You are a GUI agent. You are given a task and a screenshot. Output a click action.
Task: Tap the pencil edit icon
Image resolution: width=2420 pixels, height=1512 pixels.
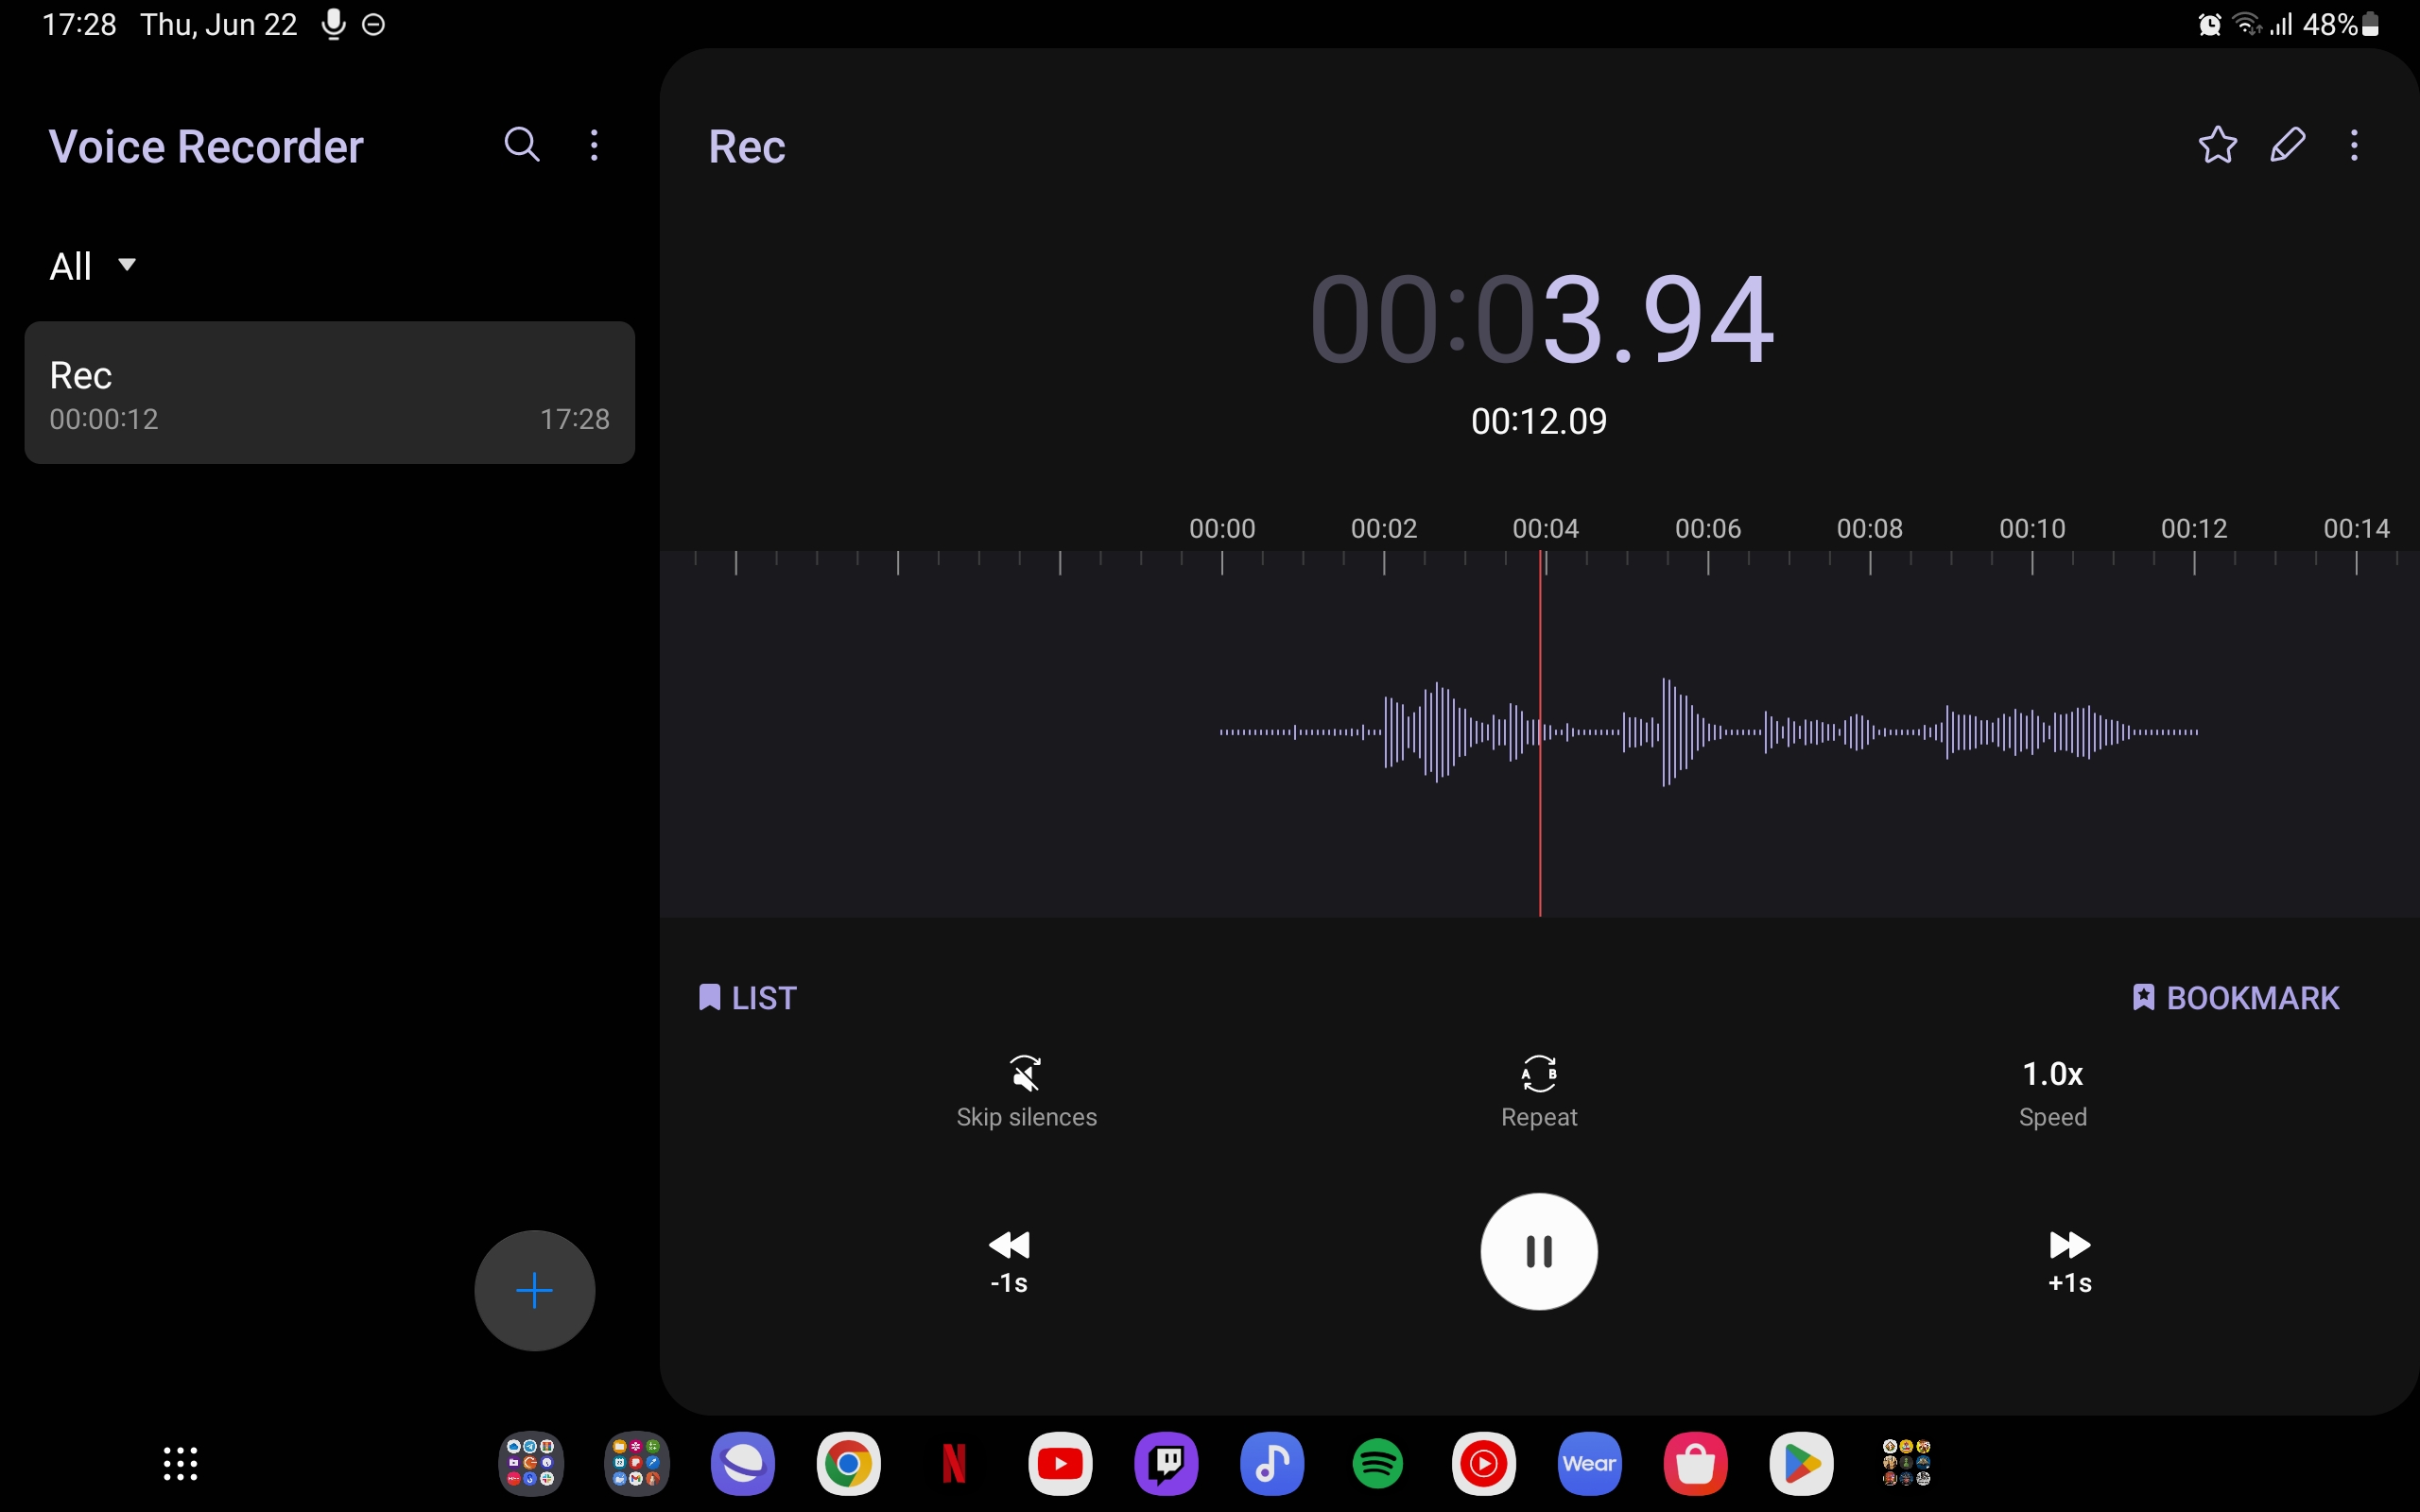(2287, 145)
